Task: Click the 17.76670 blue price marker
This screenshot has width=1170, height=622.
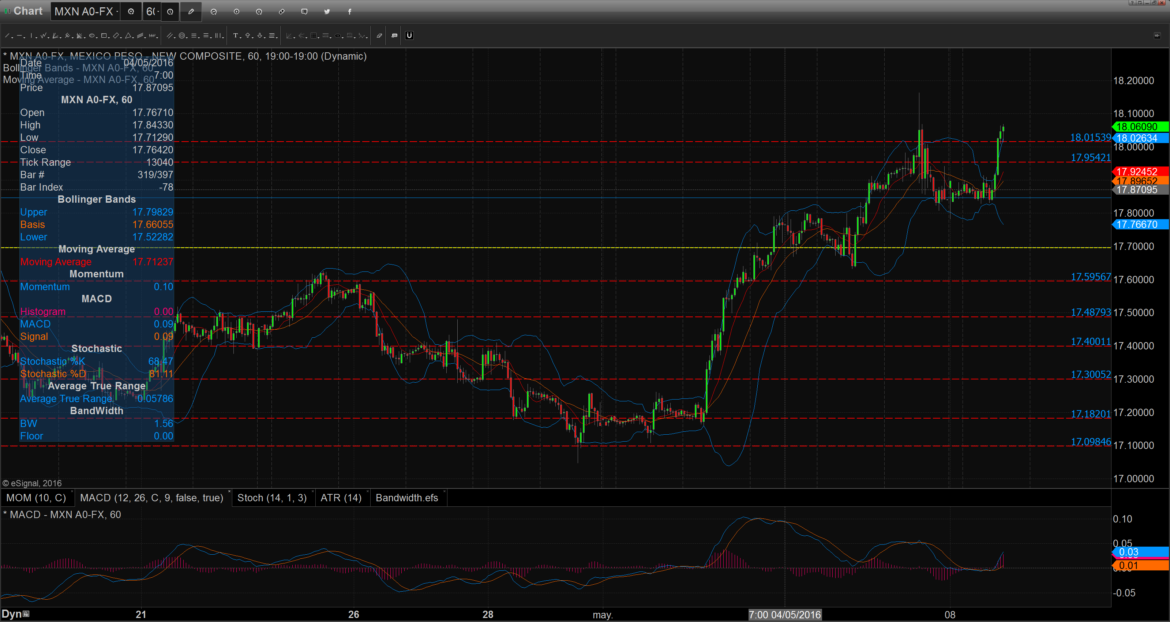Action: (1140, 224)
